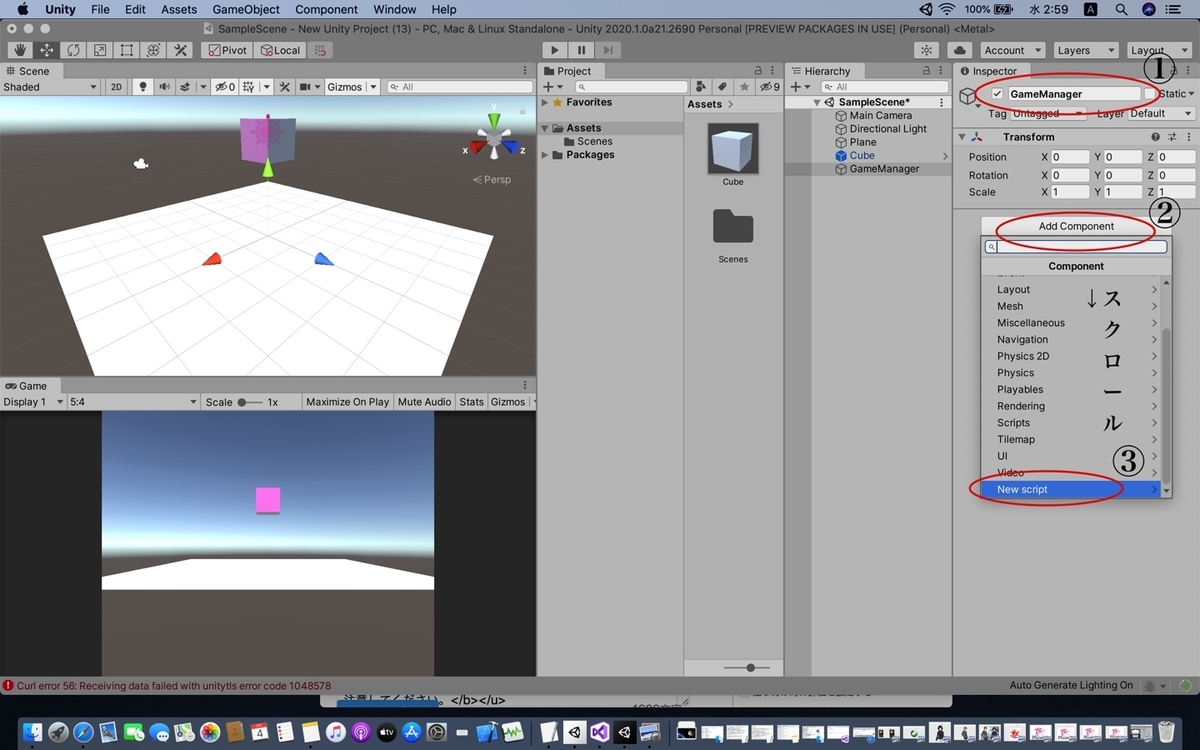Select the Scale tool
The image size is (1200, 750).
point(100,50)
